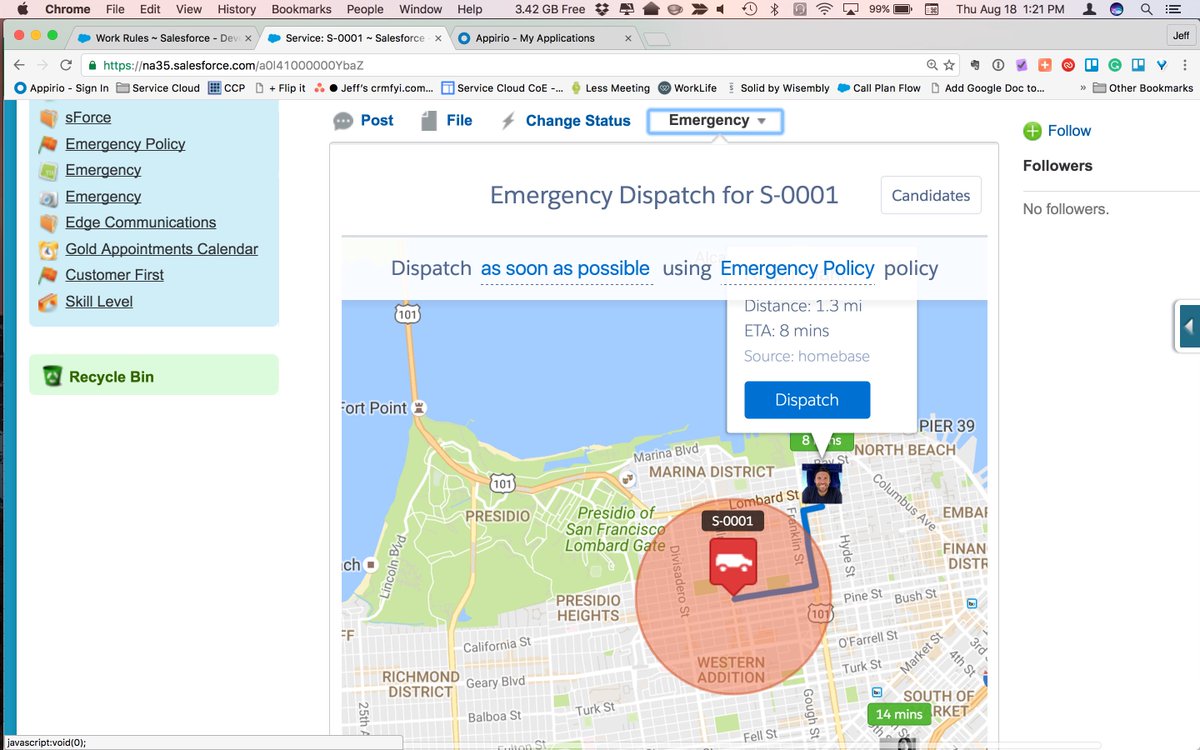Click the candidate's photo marker on the map
This screenshot has height=750, width=1200.
pyautogui.click(x=821, y=483)
